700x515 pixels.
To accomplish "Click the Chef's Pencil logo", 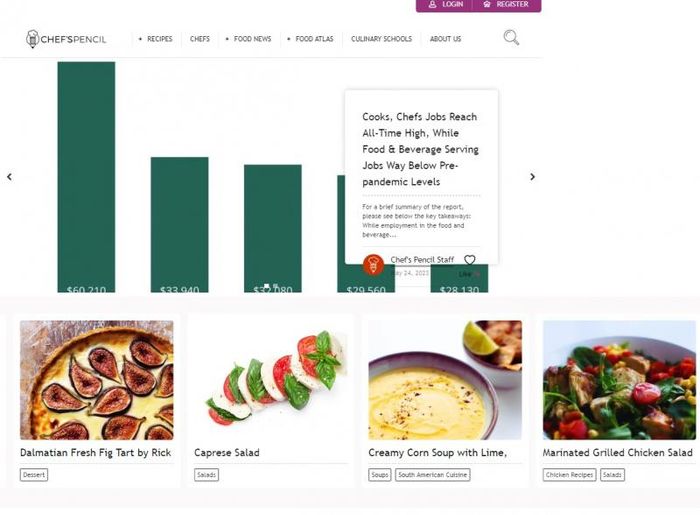I will 66,39.
